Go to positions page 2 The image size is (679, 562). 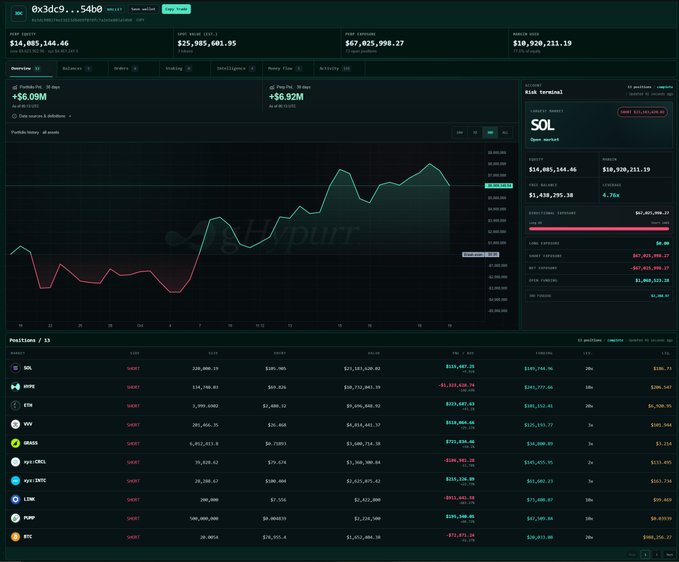coord(656,555)
